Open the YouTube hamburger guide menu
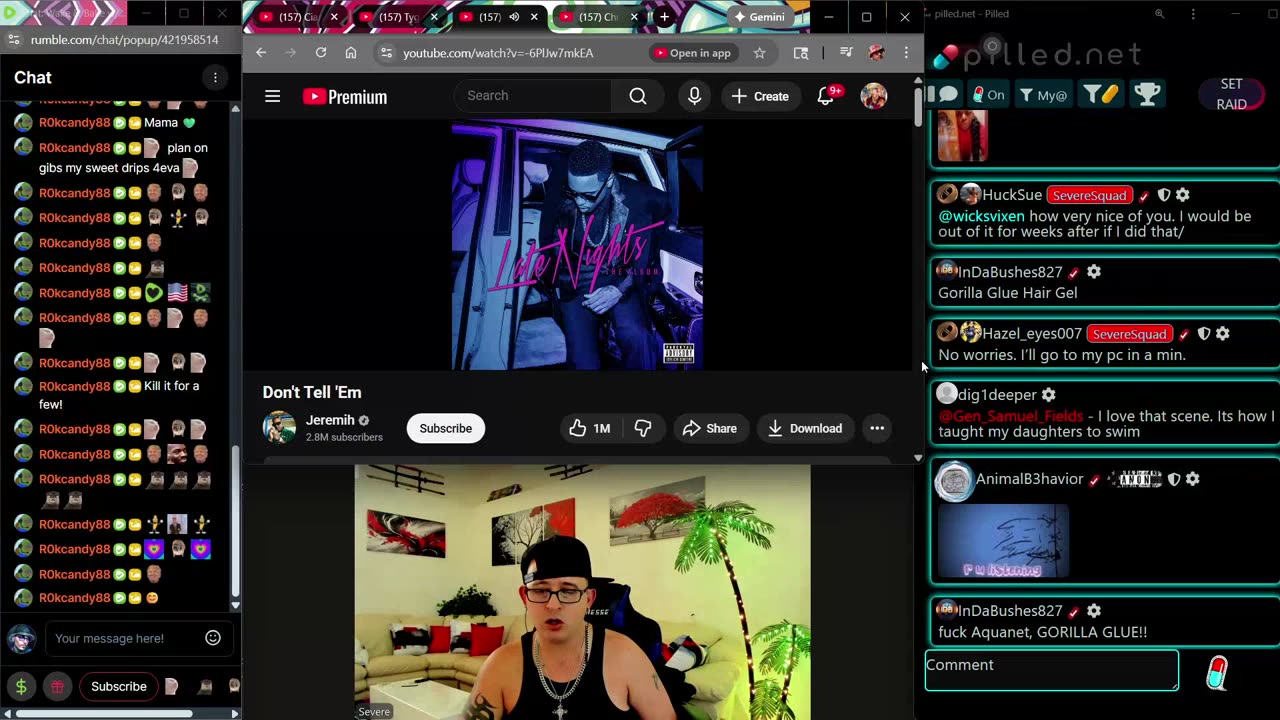The height and width of the screenshot is (720, 1280). pyautogui.click(x=272, y=96)
